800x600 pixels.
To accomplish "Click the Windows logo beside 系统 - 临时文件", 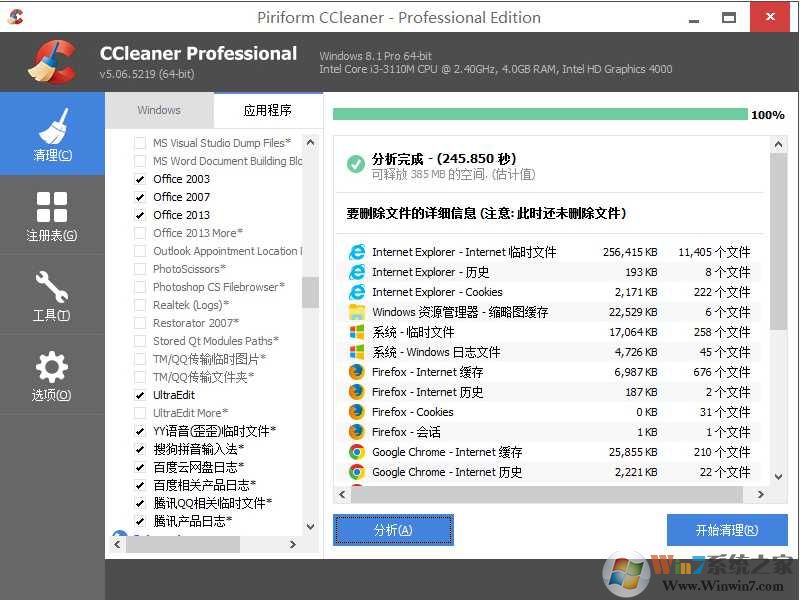I will (357, 332).
